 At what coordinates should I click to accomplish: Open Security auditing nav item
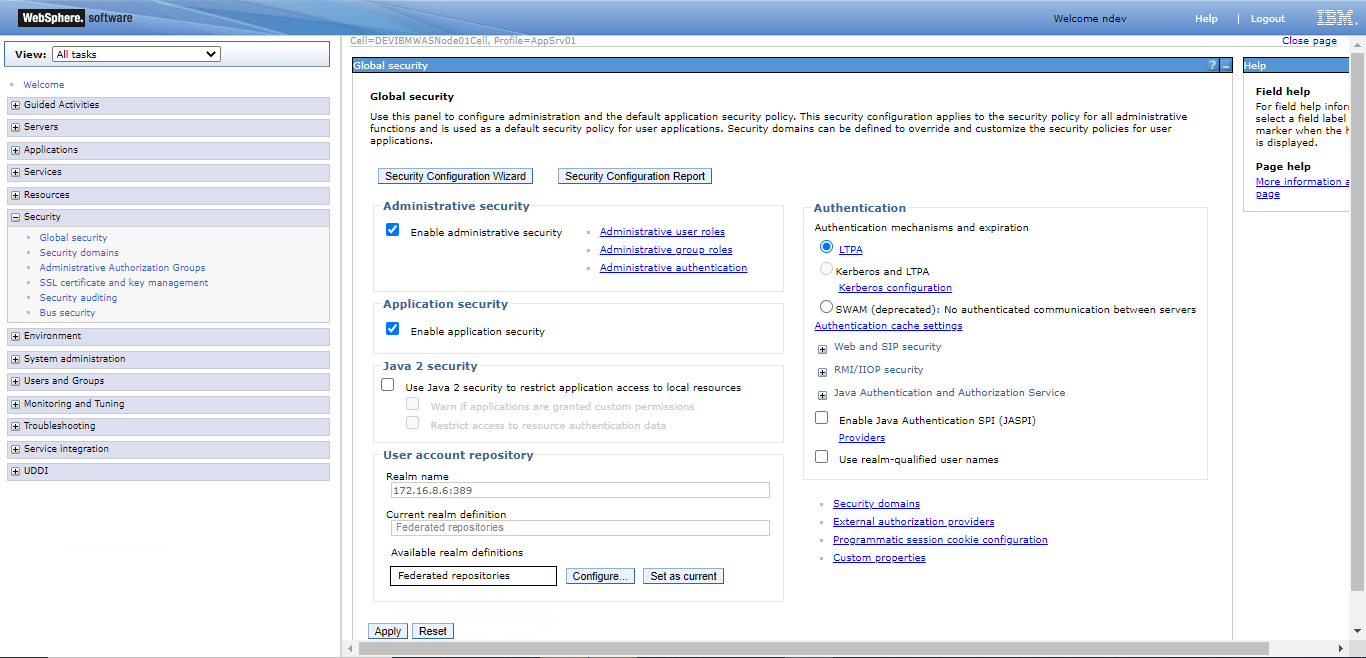click(x=78, y=298)
